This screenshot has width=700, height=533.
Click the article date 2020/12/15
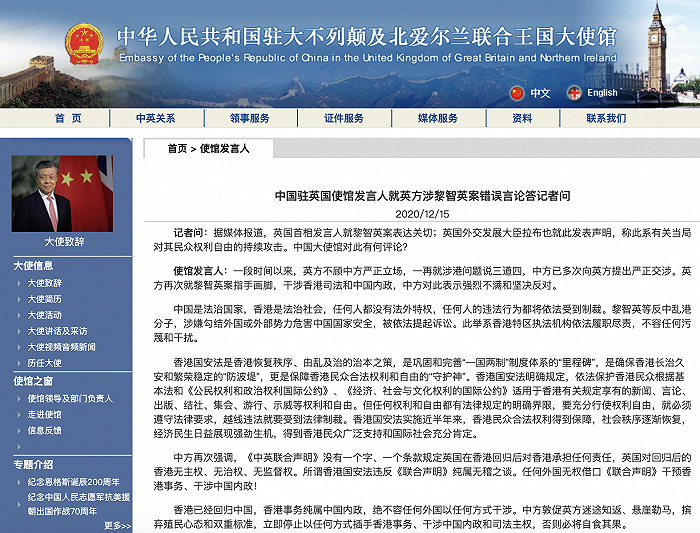point(422,214)
